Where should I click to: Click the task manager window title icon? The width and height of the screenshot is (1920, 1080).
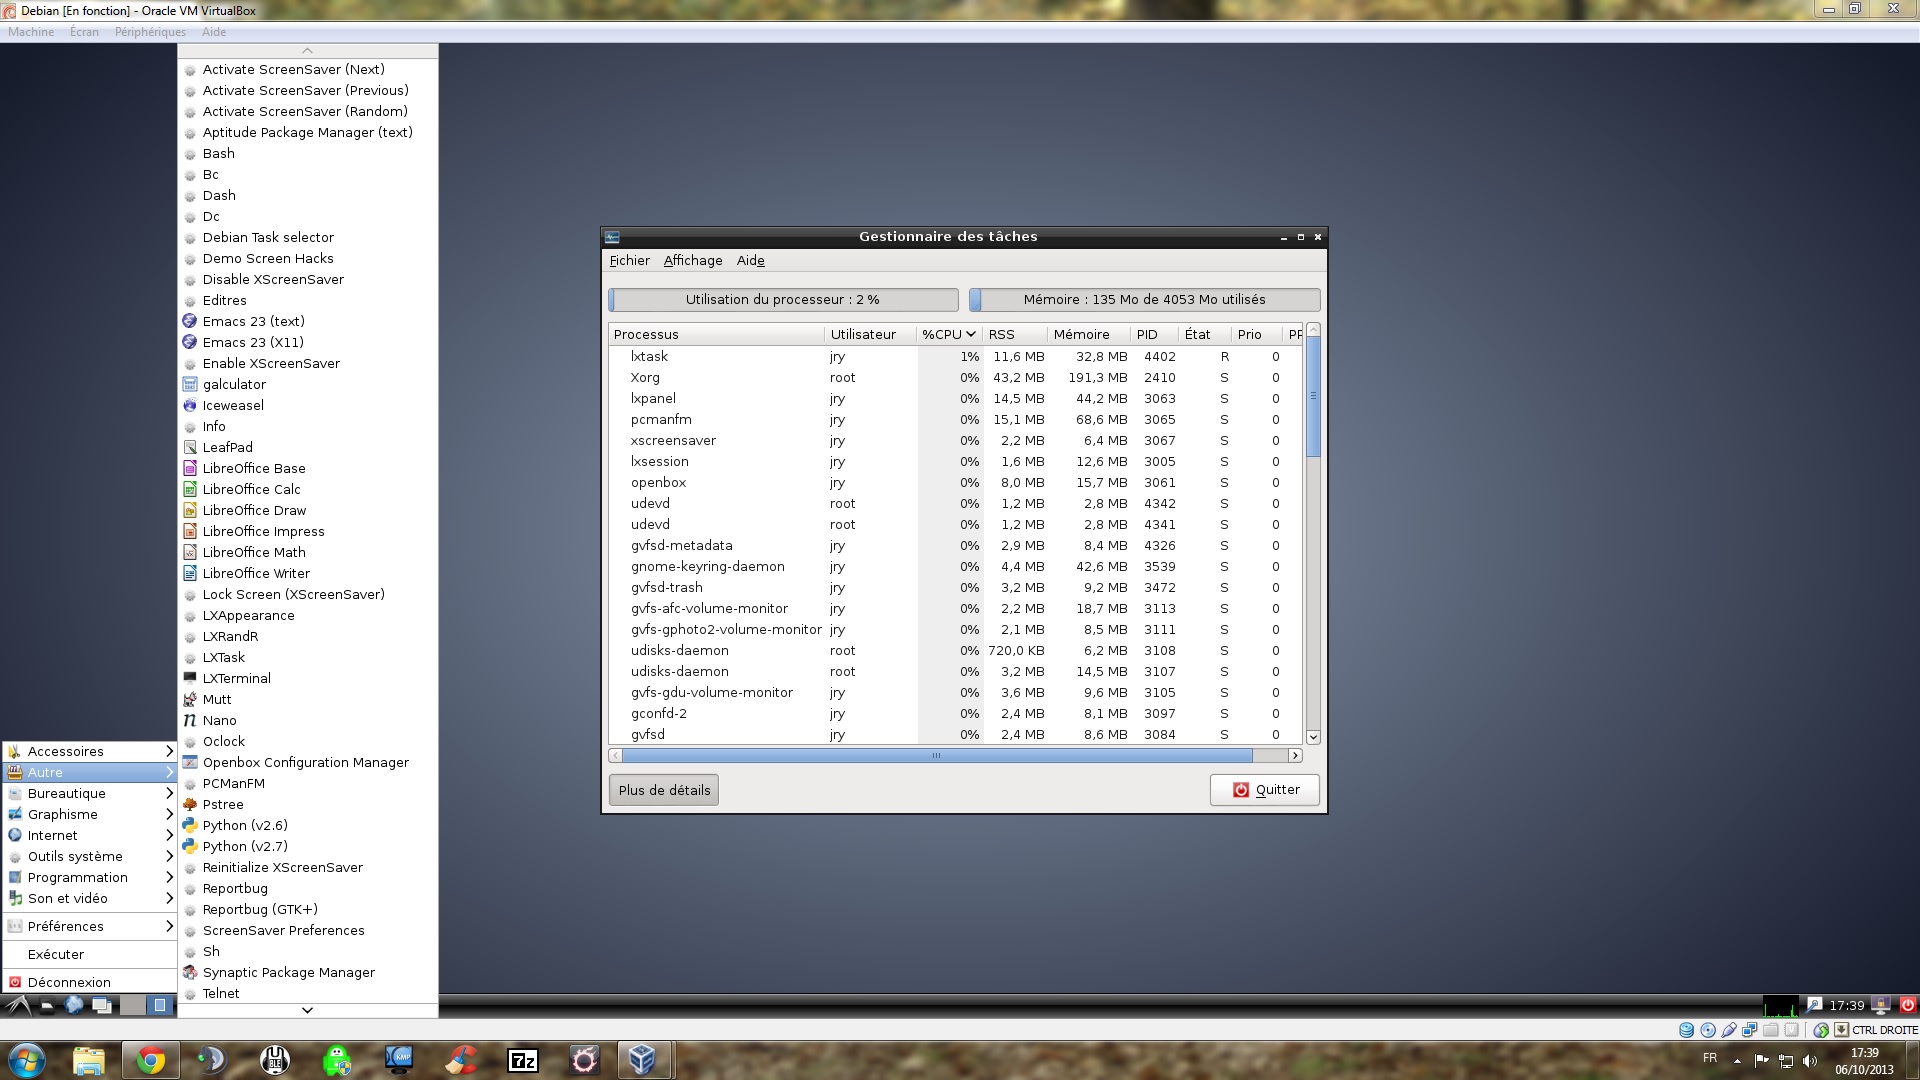(x=612, y=237)
